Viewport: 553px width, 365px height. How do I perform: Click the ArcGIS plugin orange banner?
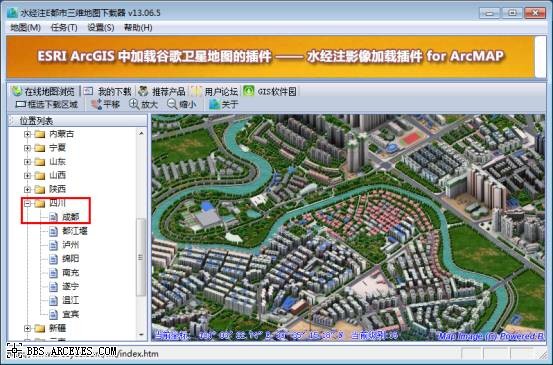(x=270, y=56)
